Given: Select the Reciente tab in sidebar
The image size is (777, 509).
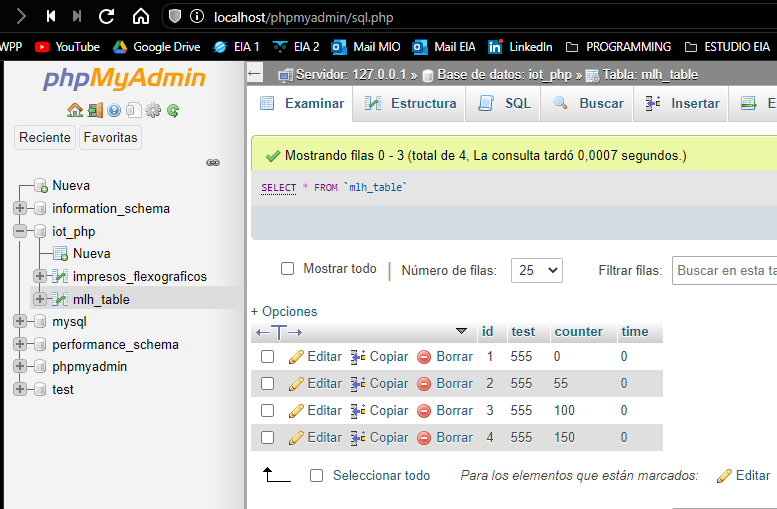Looking at the screenshot, I should pos(45,137).
